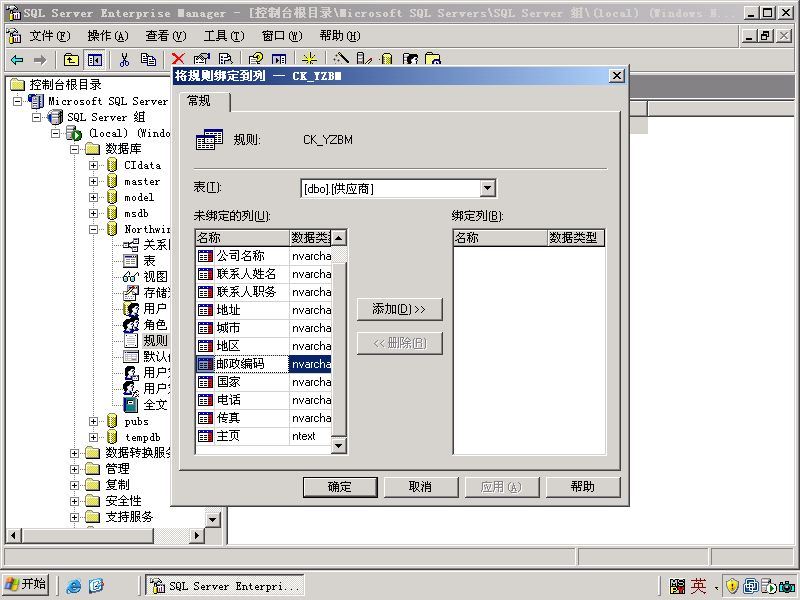The height and width of the screenshot is (600, 800).
Task: Toggle the show/hide console tree icon
Action: [94, 60]
